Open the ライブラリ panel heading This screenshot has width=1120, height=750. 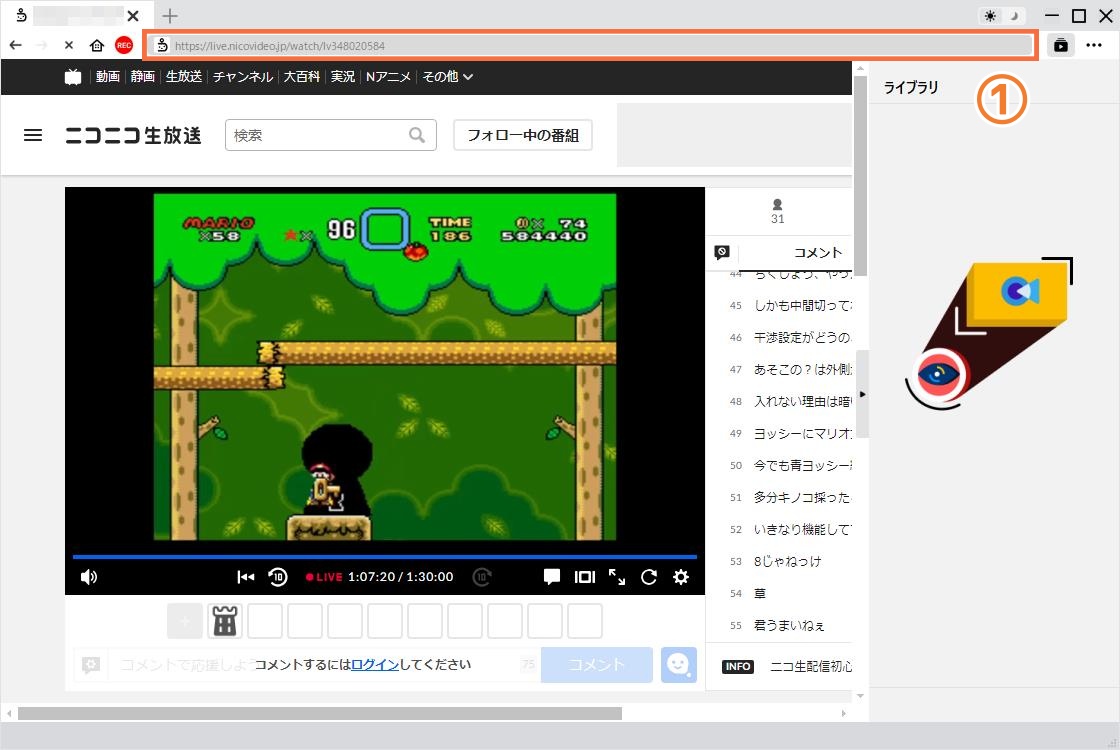click(x=911, y=87)
